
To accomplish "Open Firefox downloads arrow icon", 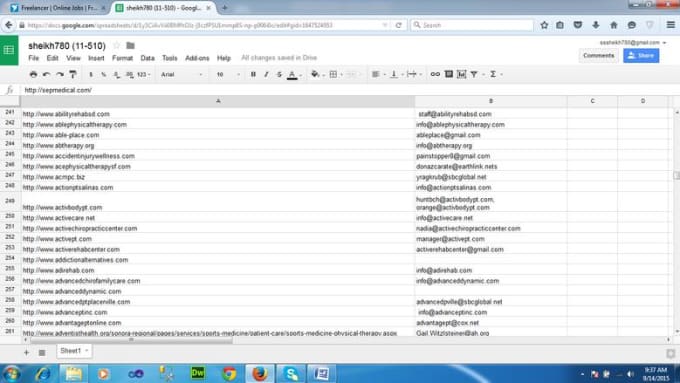I will (595, 25).
